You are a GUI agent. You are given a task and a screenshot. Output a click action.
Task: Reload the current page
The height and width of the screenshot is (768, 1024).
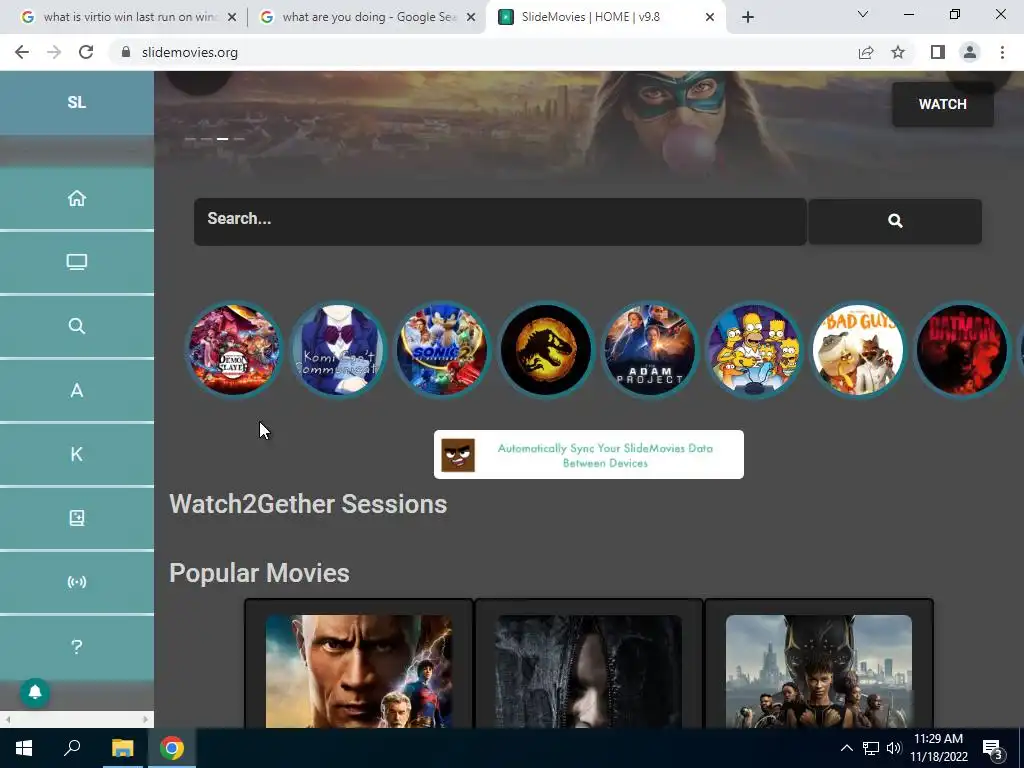point(86,52)
